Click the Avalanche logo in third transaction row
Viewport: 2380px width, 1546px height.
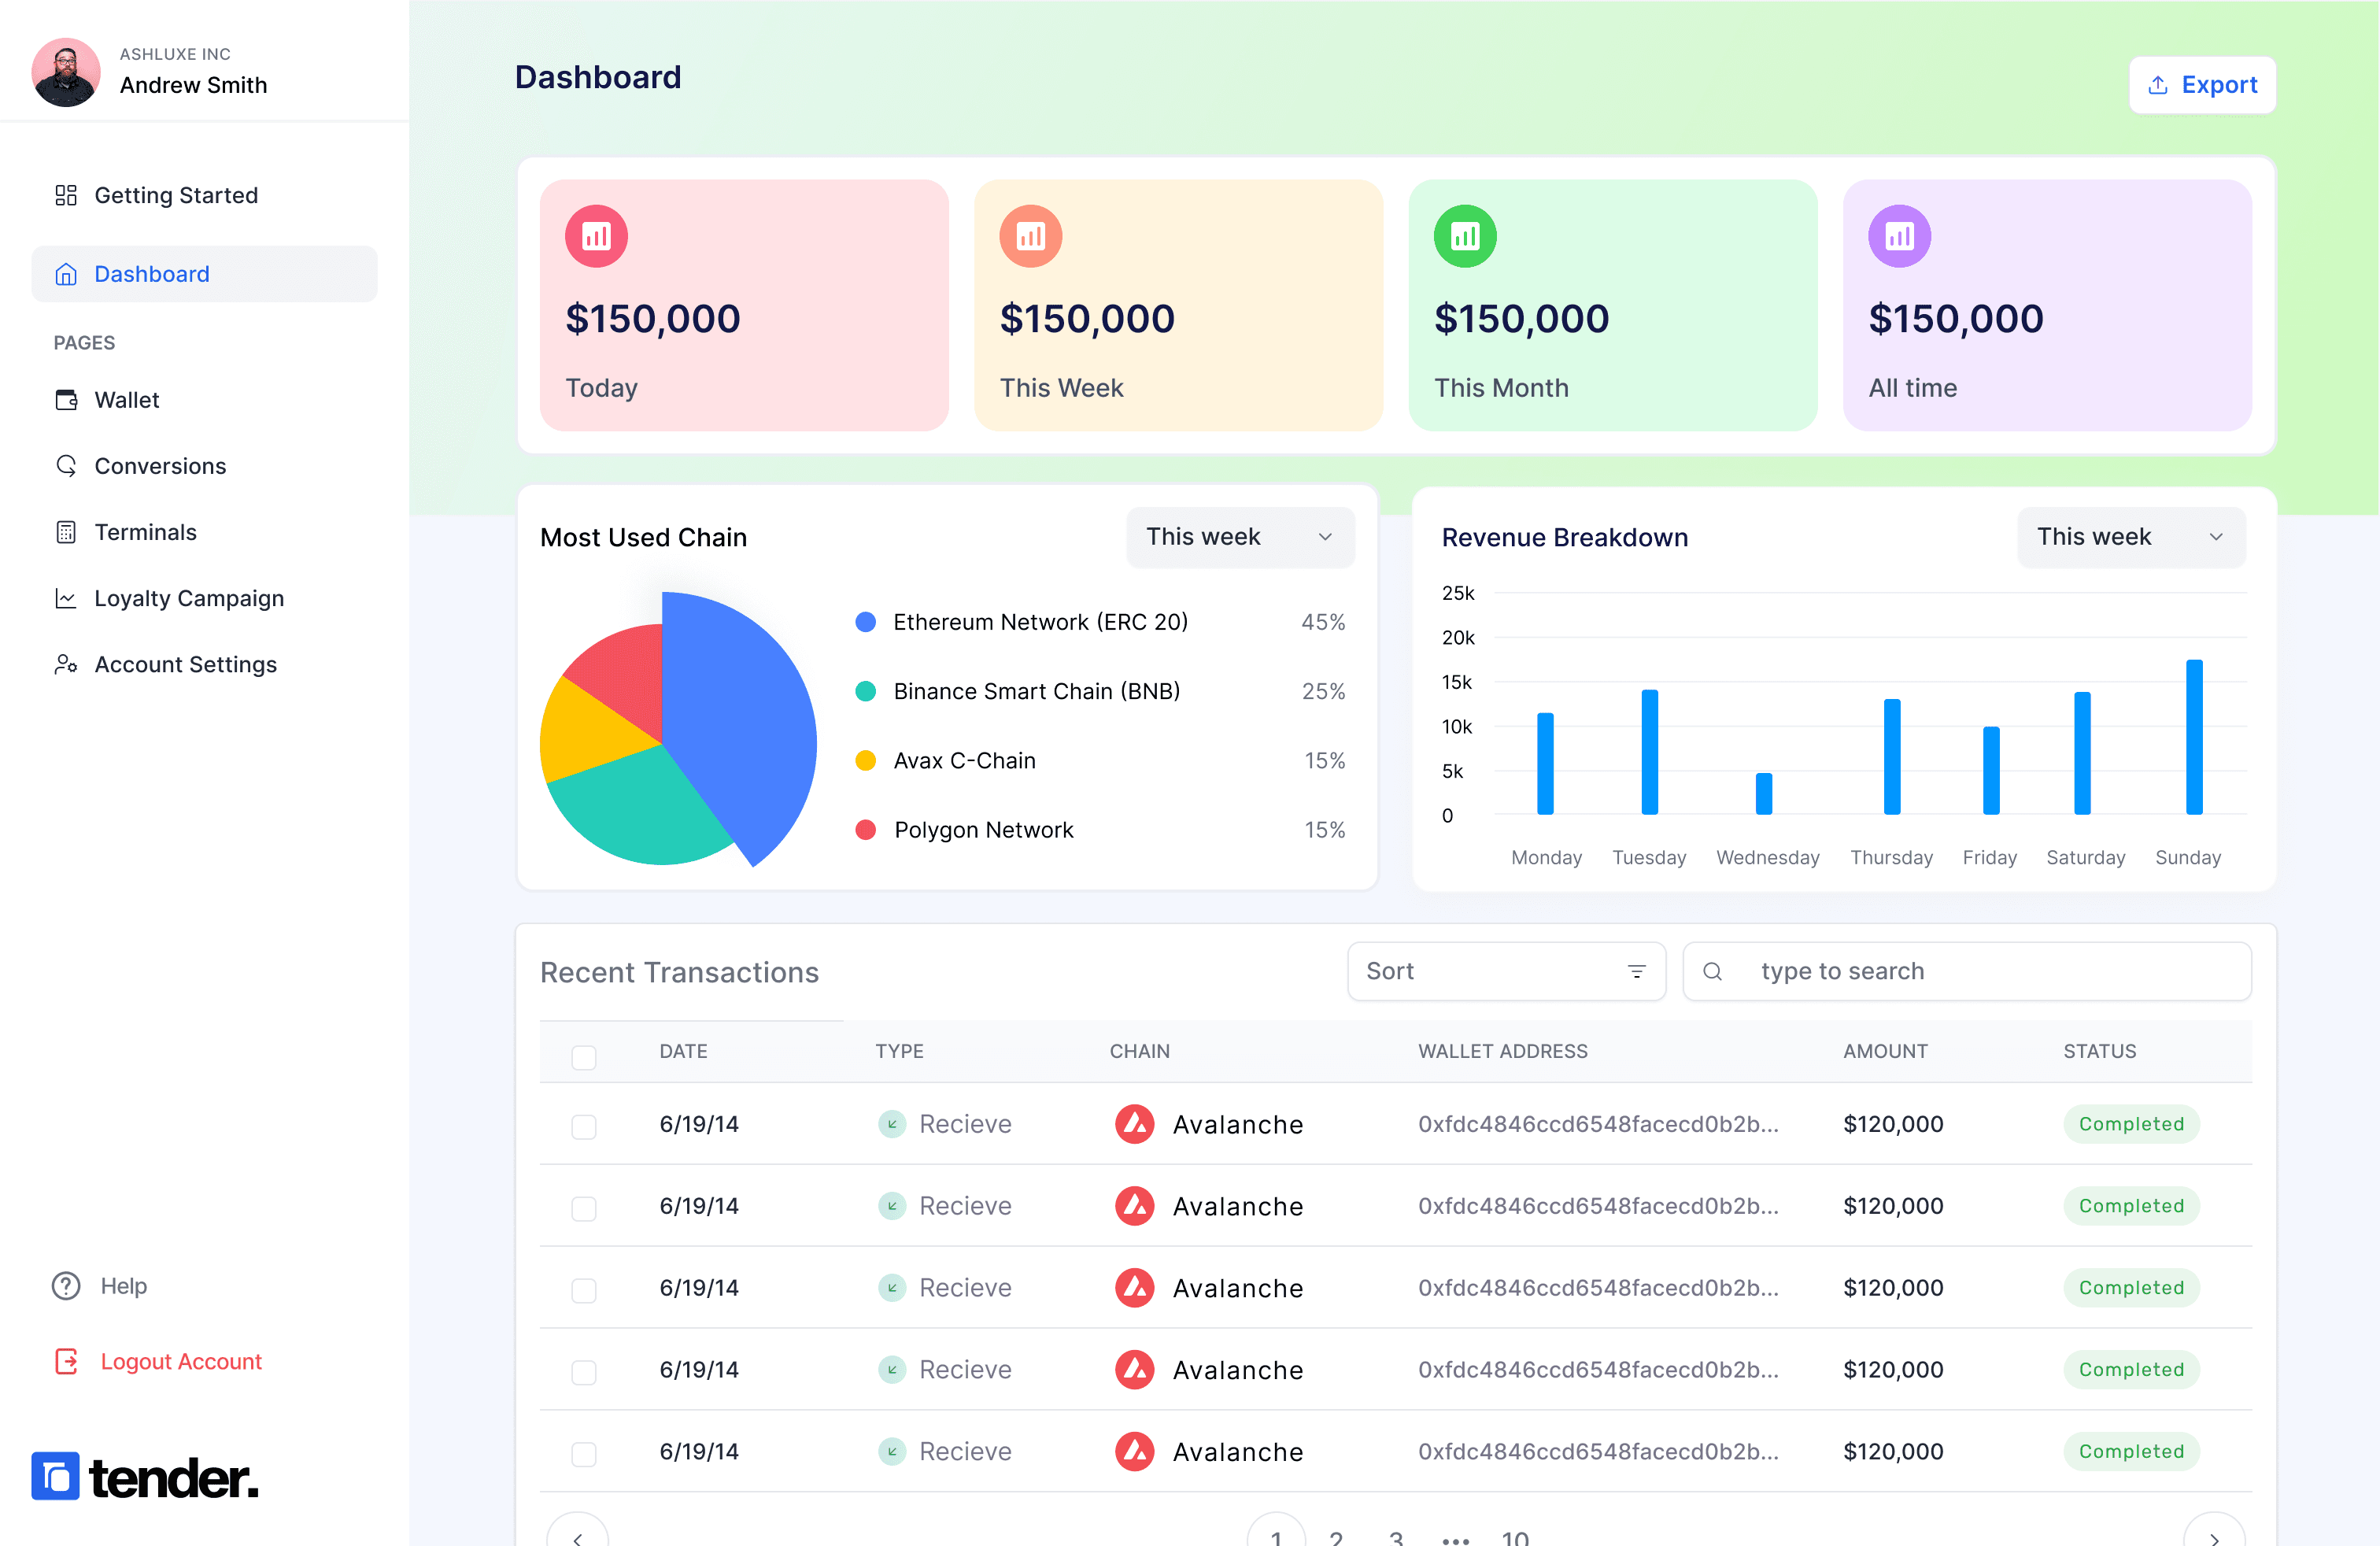(x=1134, y=1288)
